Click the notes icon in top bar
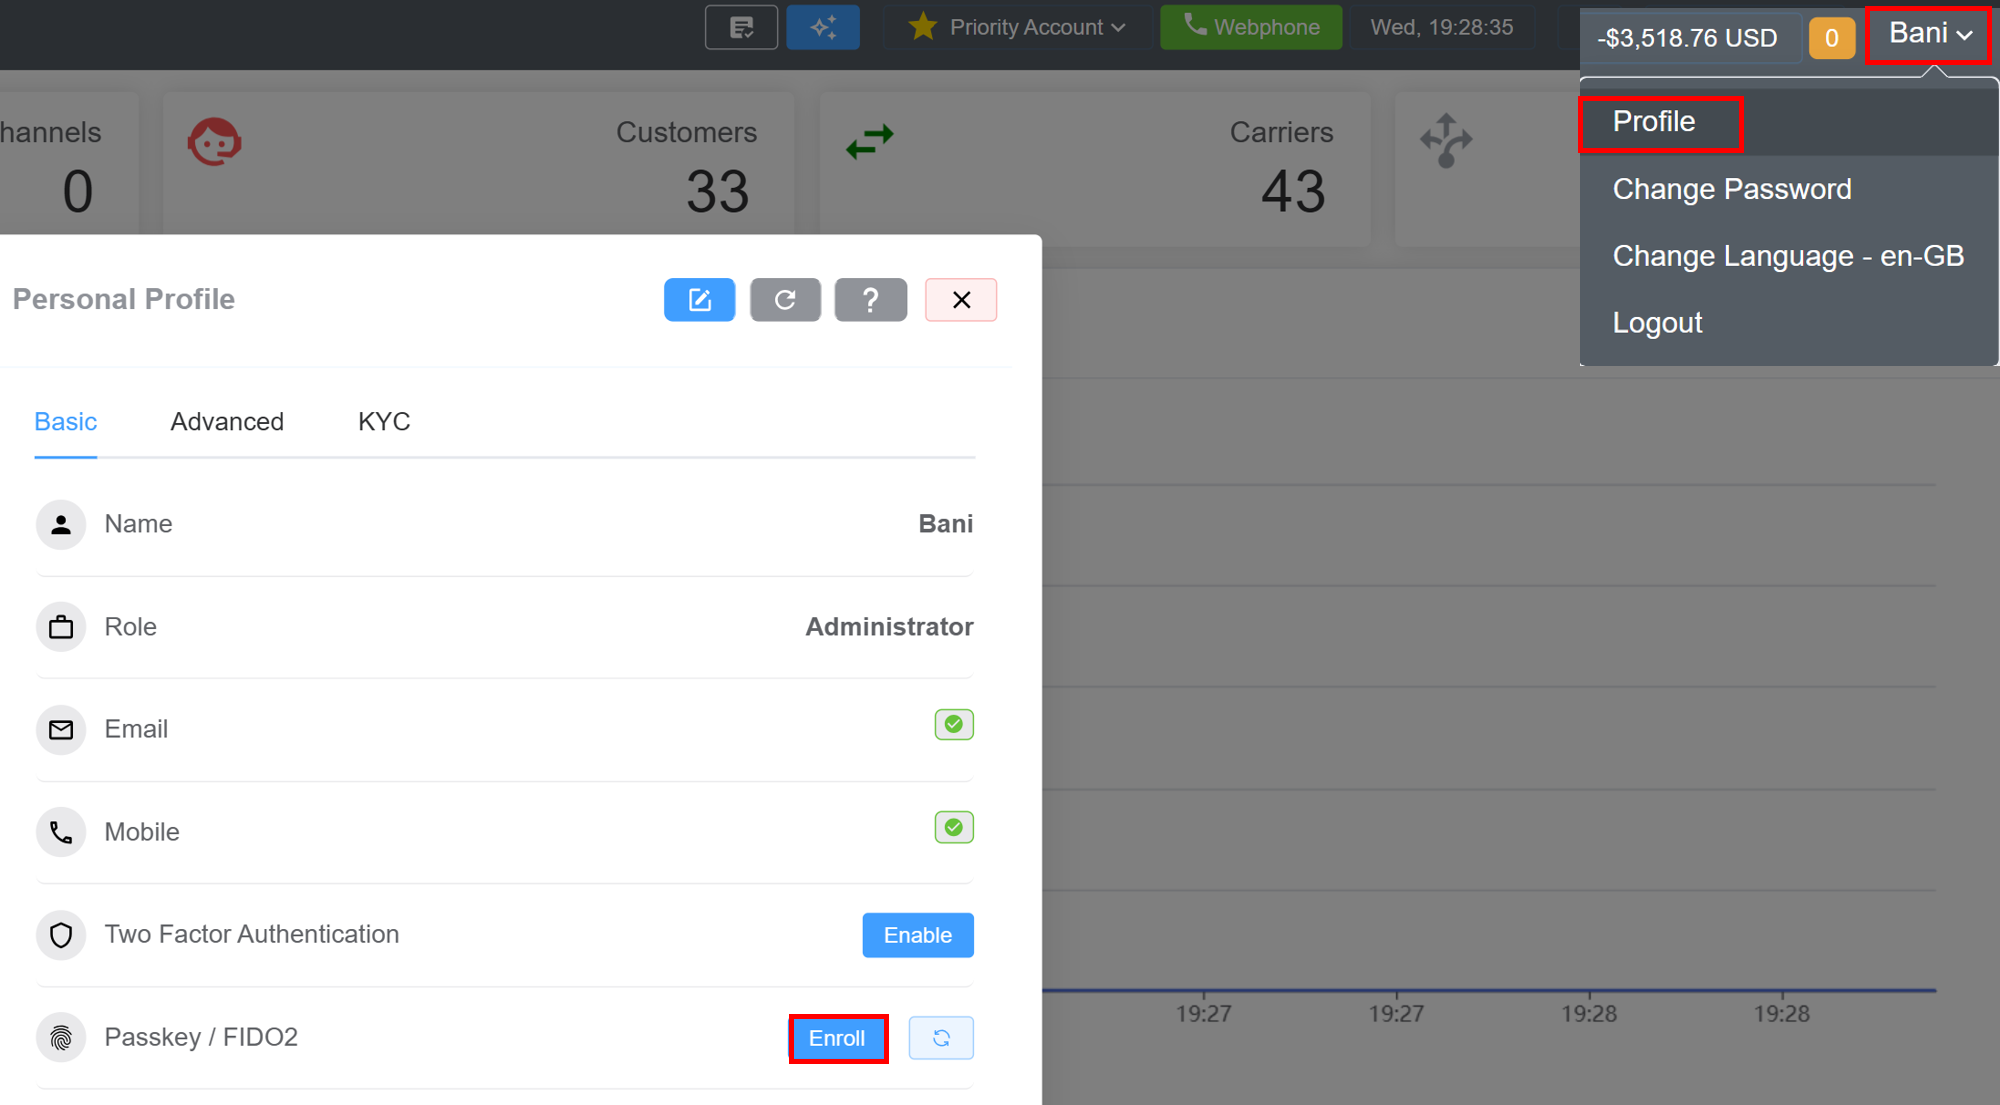 click(x=741, y=27)
